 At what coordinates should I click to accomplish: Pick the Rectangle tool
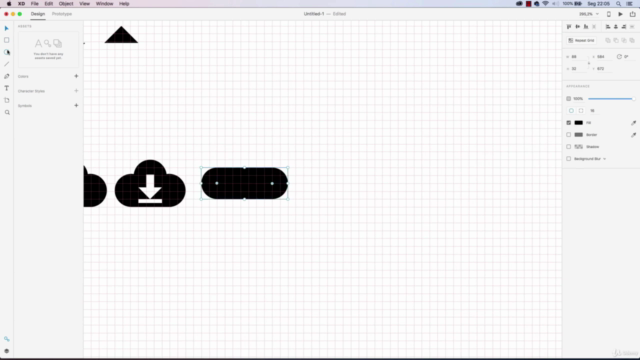pyautogui.click(x=7, y=40)
